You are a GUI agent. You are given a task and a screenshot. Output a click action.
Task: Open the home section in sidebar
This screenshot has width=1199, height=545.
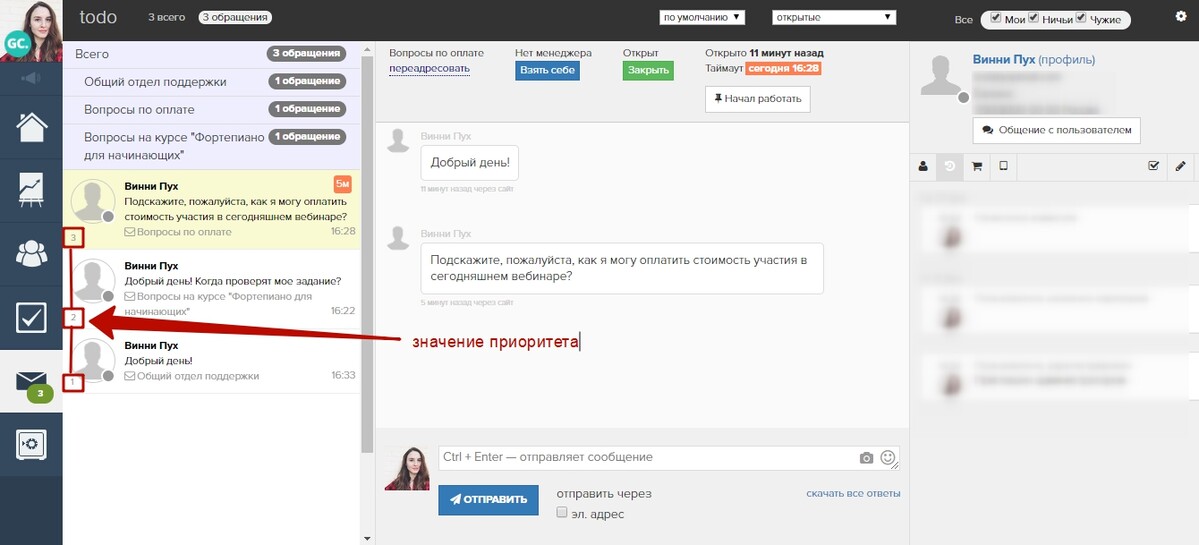click(31, 127)
